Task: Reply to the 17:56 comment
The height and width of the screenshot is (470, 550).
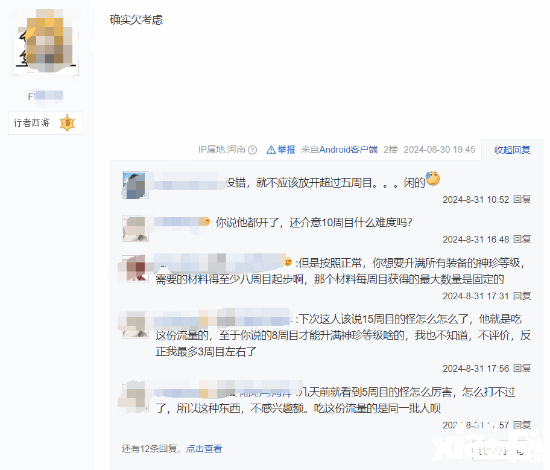Action: 522,368
